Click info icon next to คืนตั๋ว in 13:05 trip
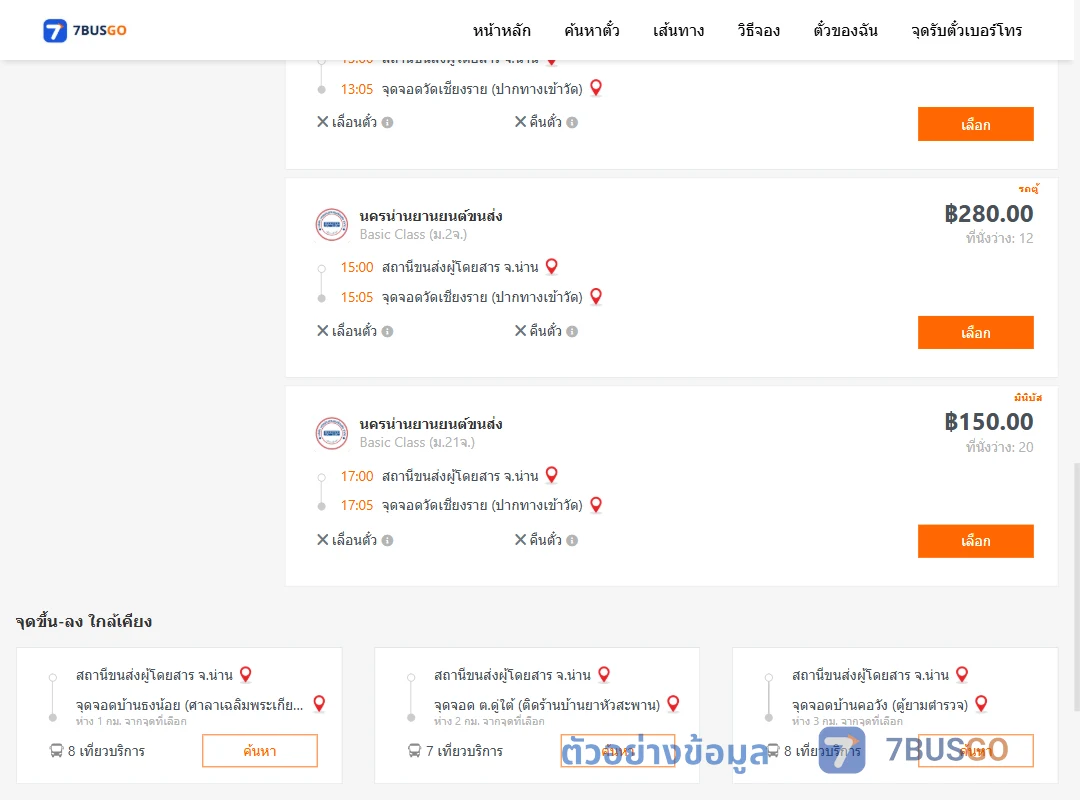This screenshot has height=800, width=1080. 572,123
